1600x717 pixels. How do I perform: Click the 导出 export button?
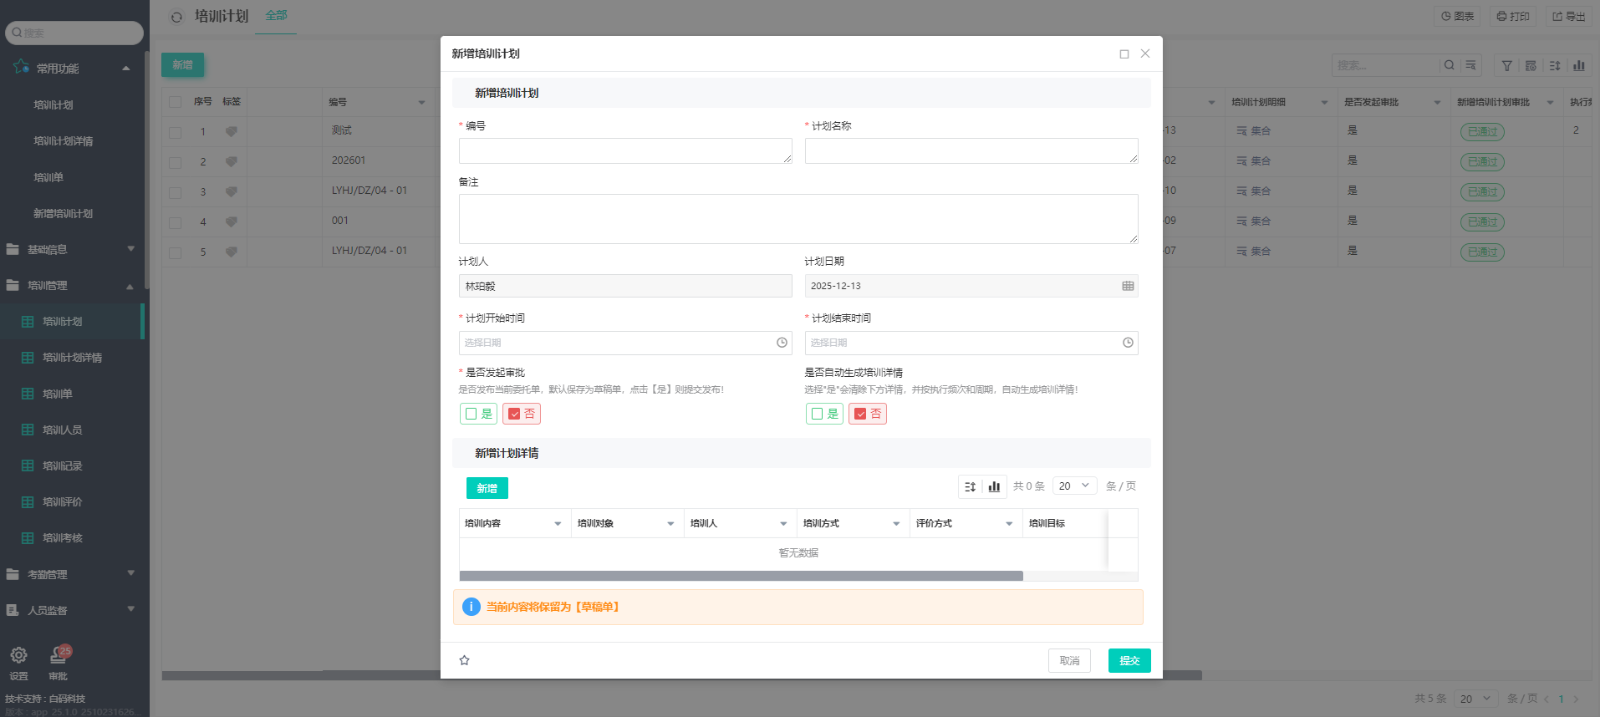click(1569, 16)
